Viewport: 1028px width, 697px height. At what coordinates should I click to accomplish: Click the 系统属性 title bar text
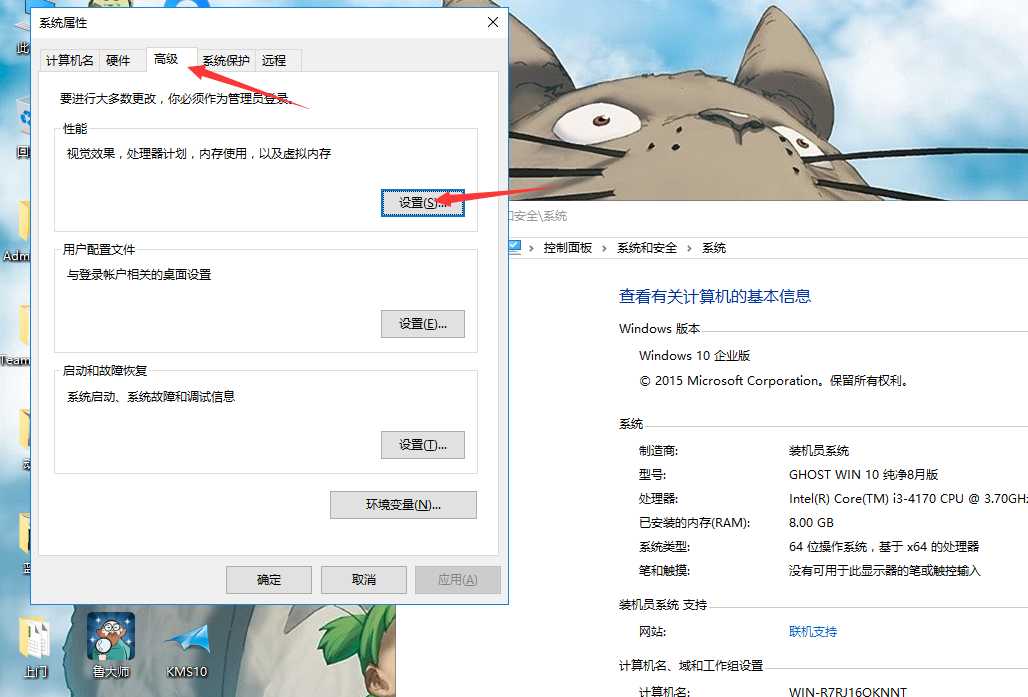(x=63, y=23)
